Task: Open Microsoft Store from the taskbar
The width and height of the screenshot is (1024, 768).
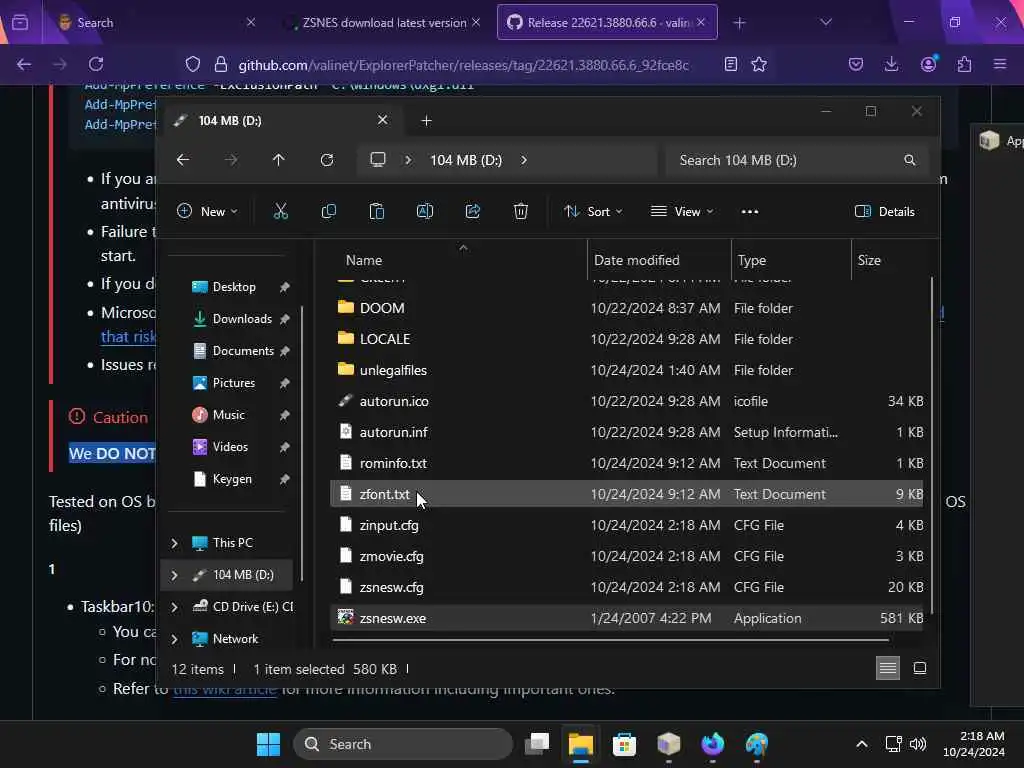Action: [624, 744]
